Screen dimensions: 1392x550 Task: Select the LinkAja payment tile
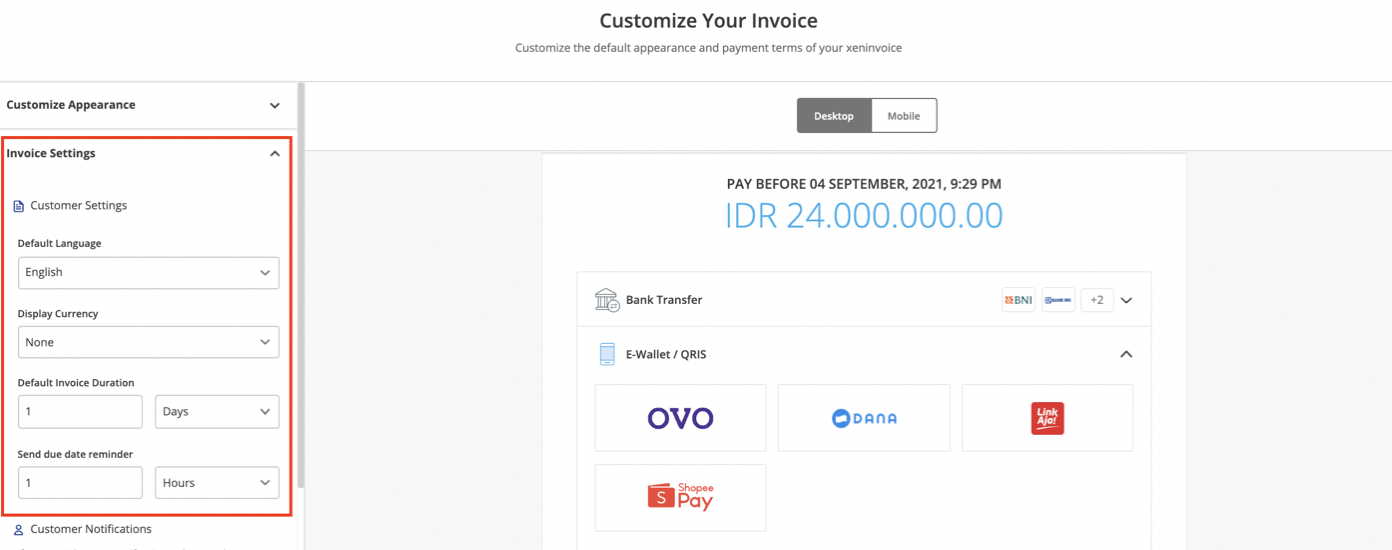(x=1047, y=418)
